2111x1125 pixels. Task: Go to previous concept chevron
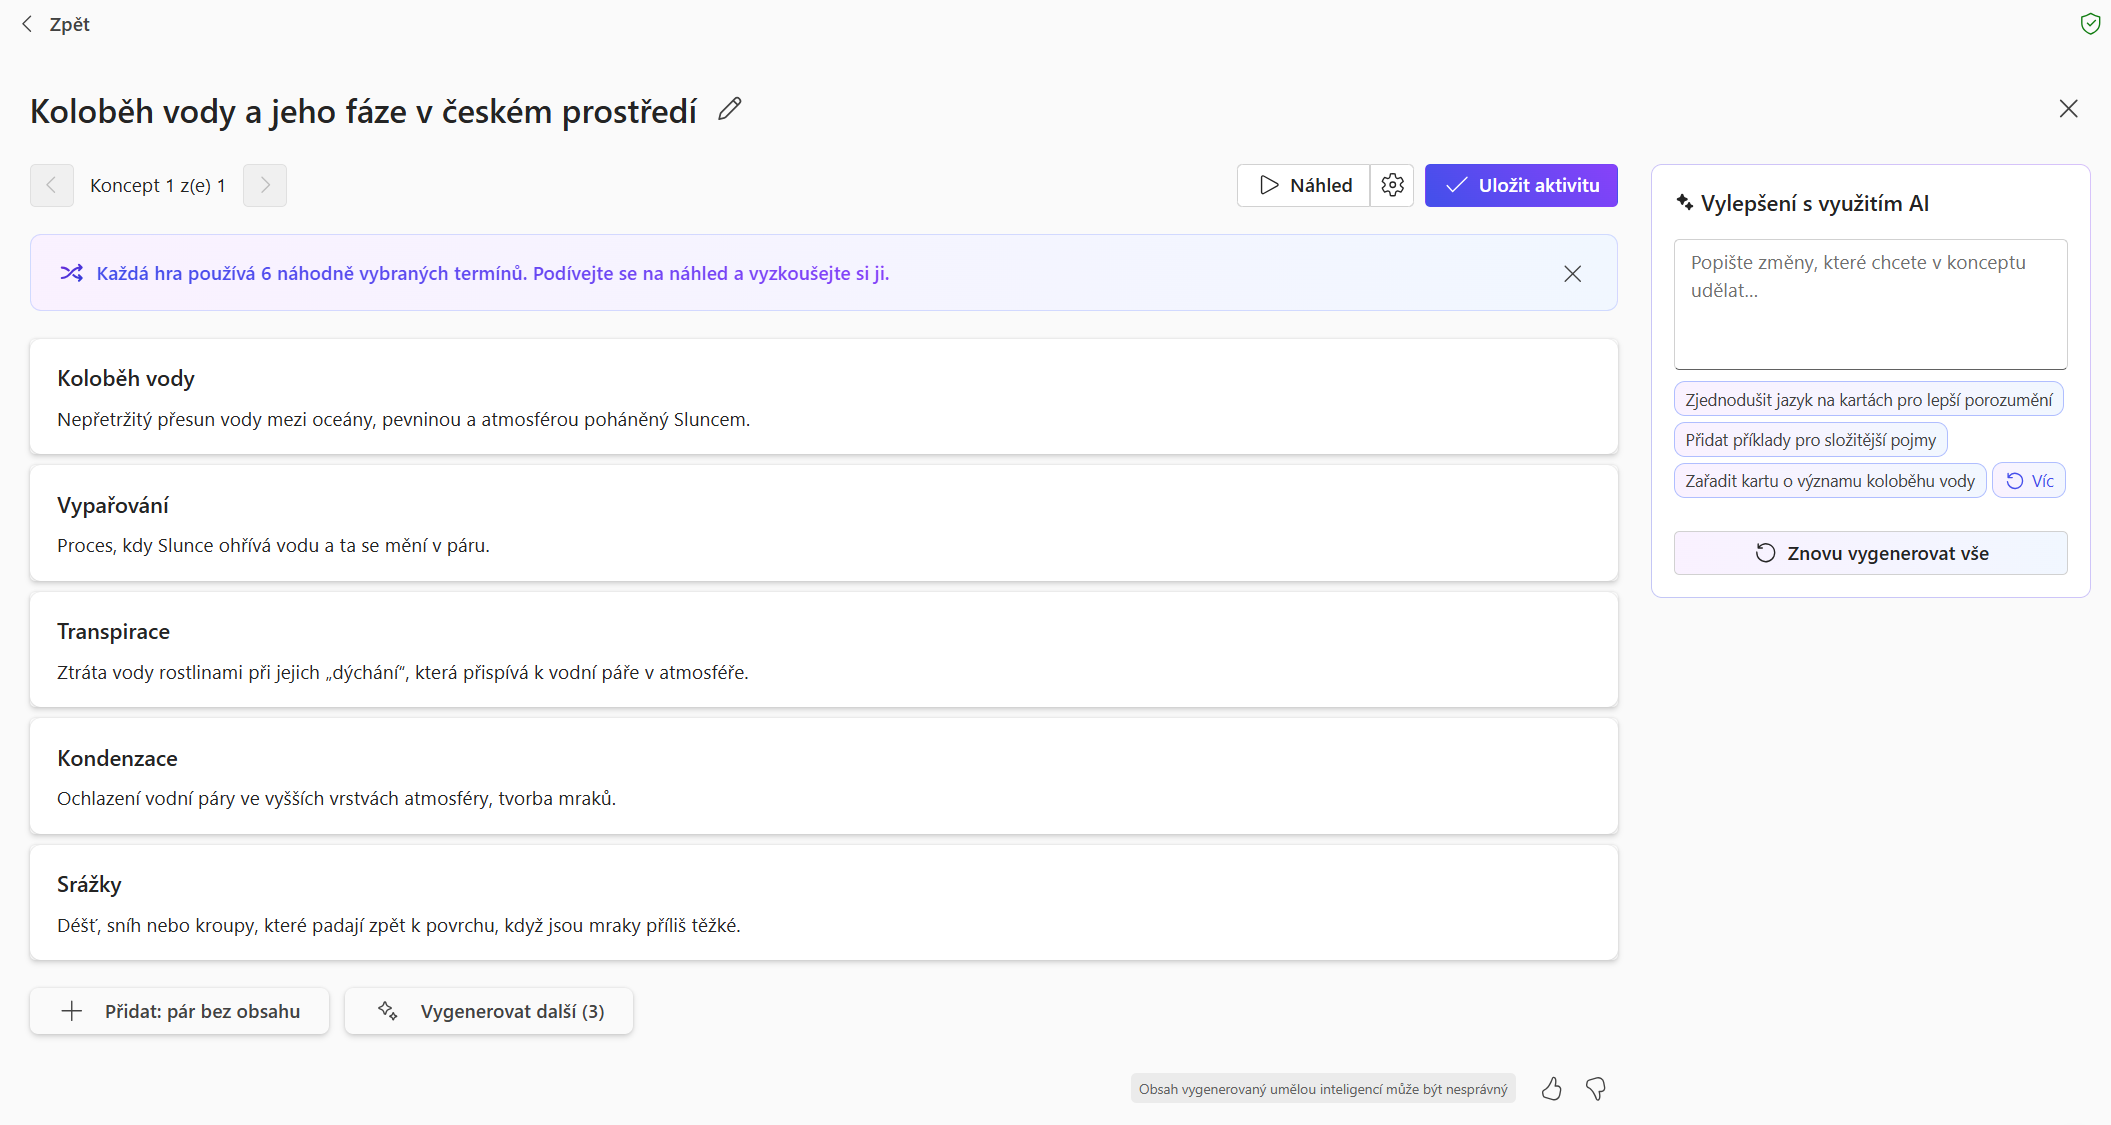pos(52,185)
